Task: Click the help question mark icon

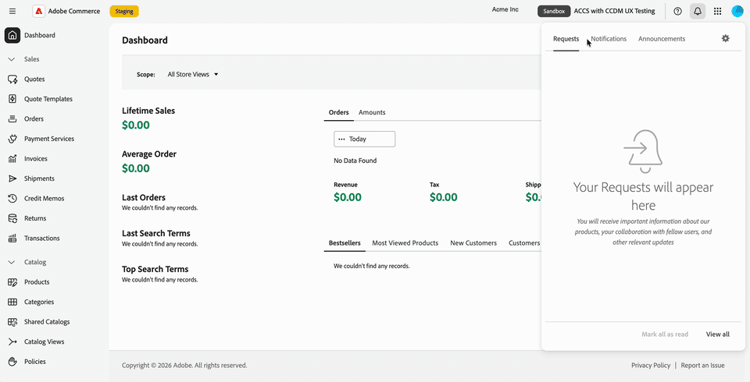Action: click(677, 11)
